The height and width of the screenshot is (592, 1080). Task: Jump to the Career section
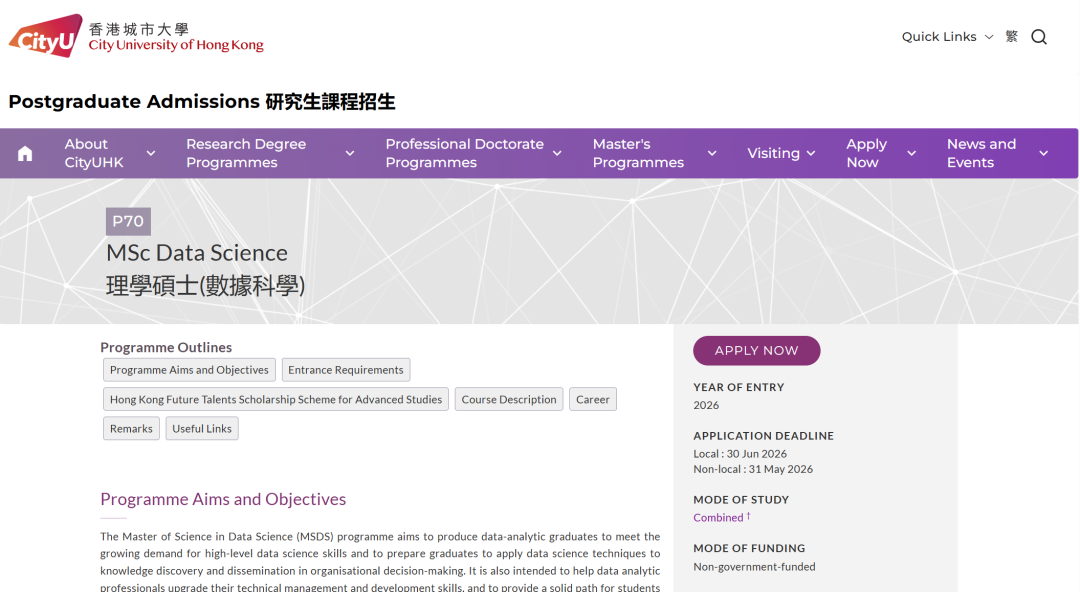pyautogui.click(x=592, y=399)
